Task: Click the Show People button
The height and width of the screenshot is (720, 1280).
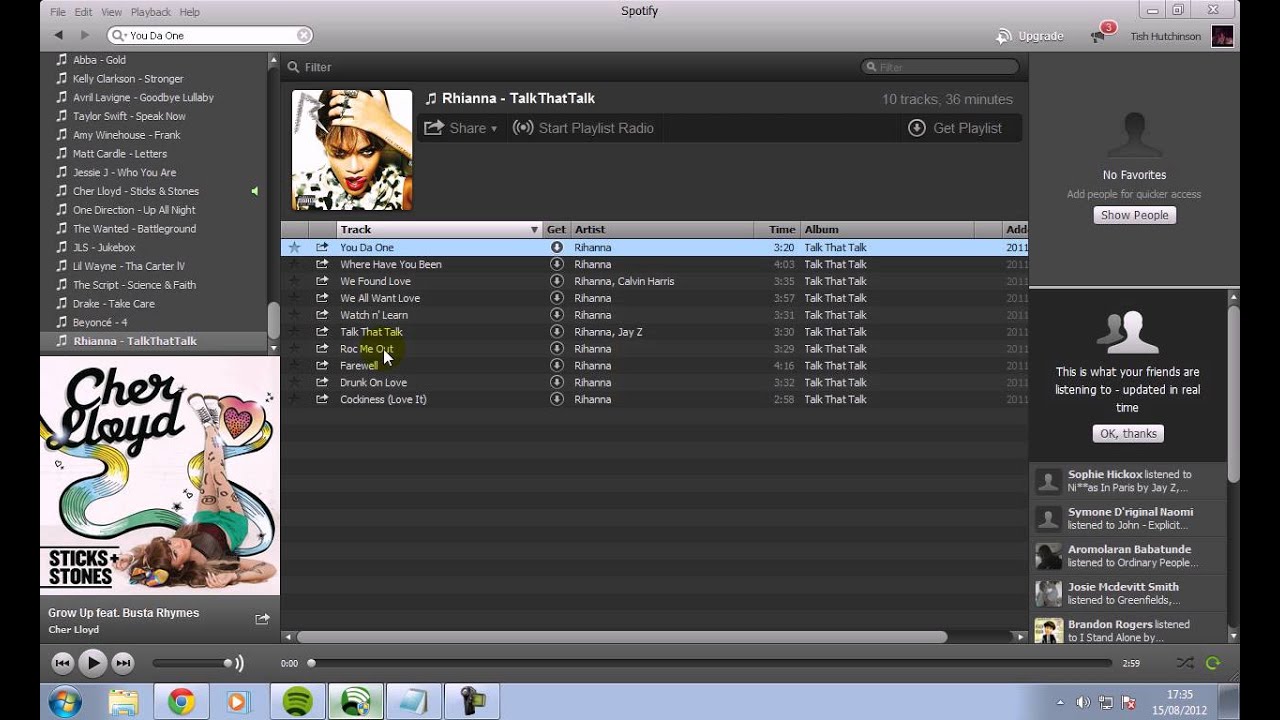Action: pyautogui.click(x=1134, y=215)
